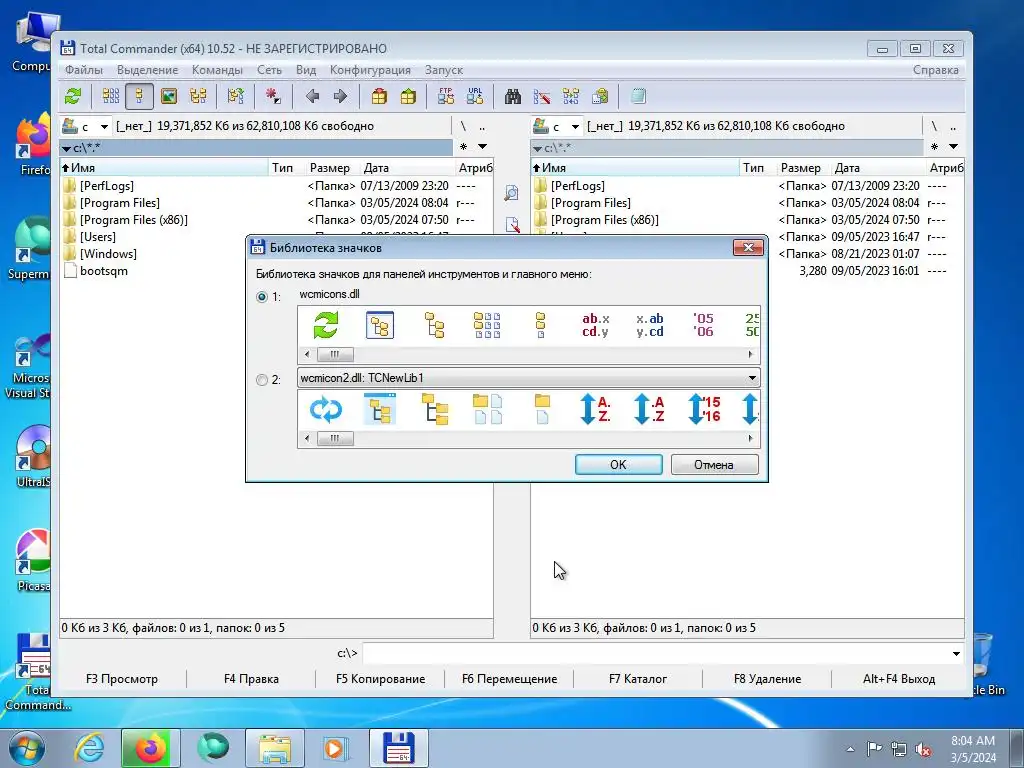This screenshot has height=768, width=1024.
Task: Go back using left arrow toolbar icon
Action: pyautogui.click(x=312, y=97)
